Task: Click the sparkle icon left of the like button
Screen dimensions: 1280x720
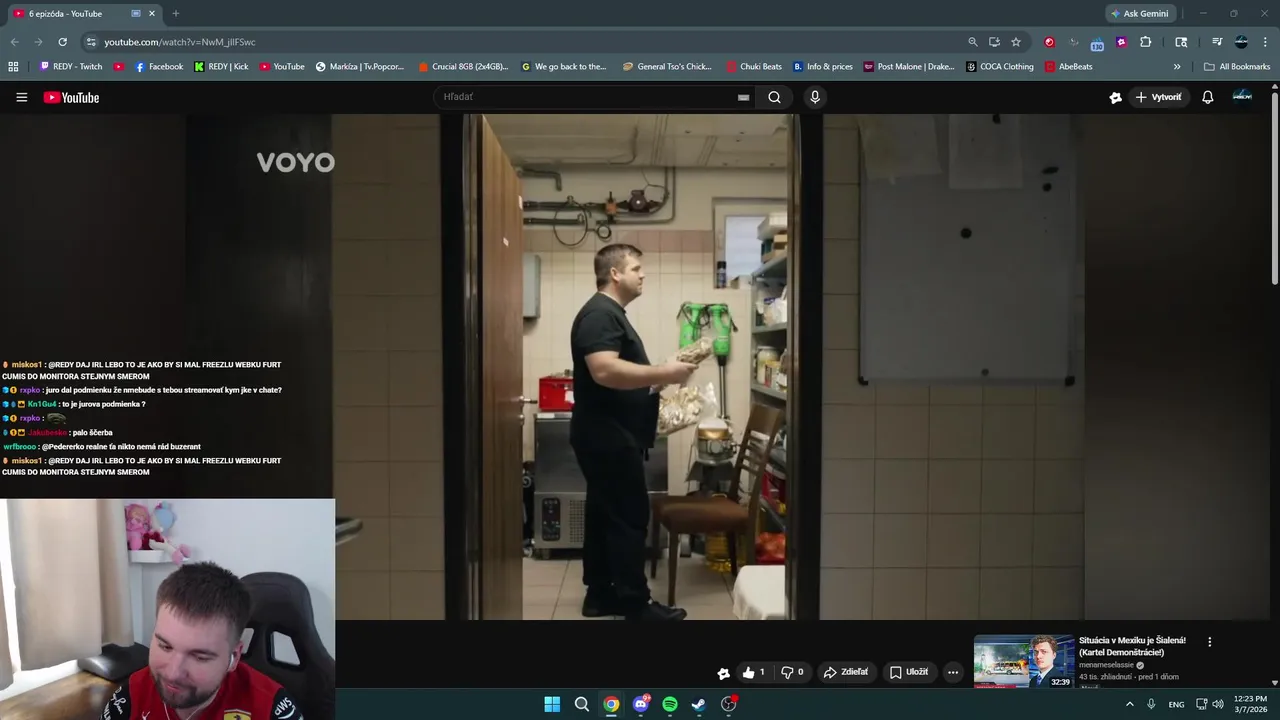Action: [723, 673]
